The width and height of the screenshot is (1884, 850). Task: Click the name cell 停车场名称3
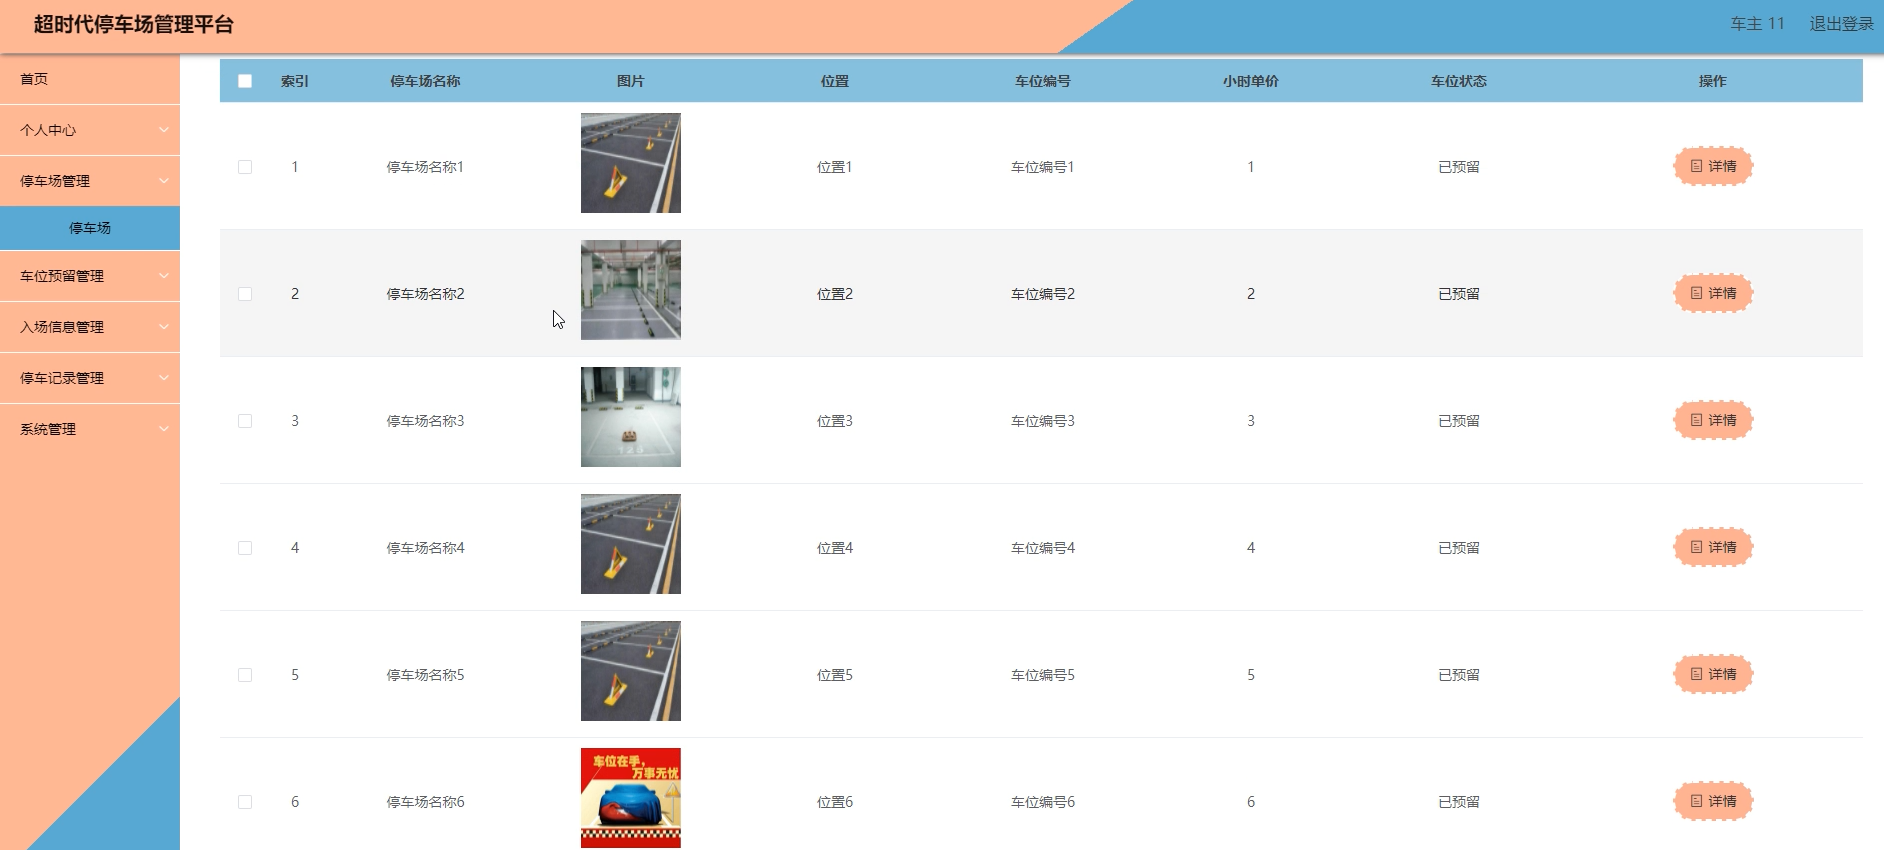(x=425, y=421)
